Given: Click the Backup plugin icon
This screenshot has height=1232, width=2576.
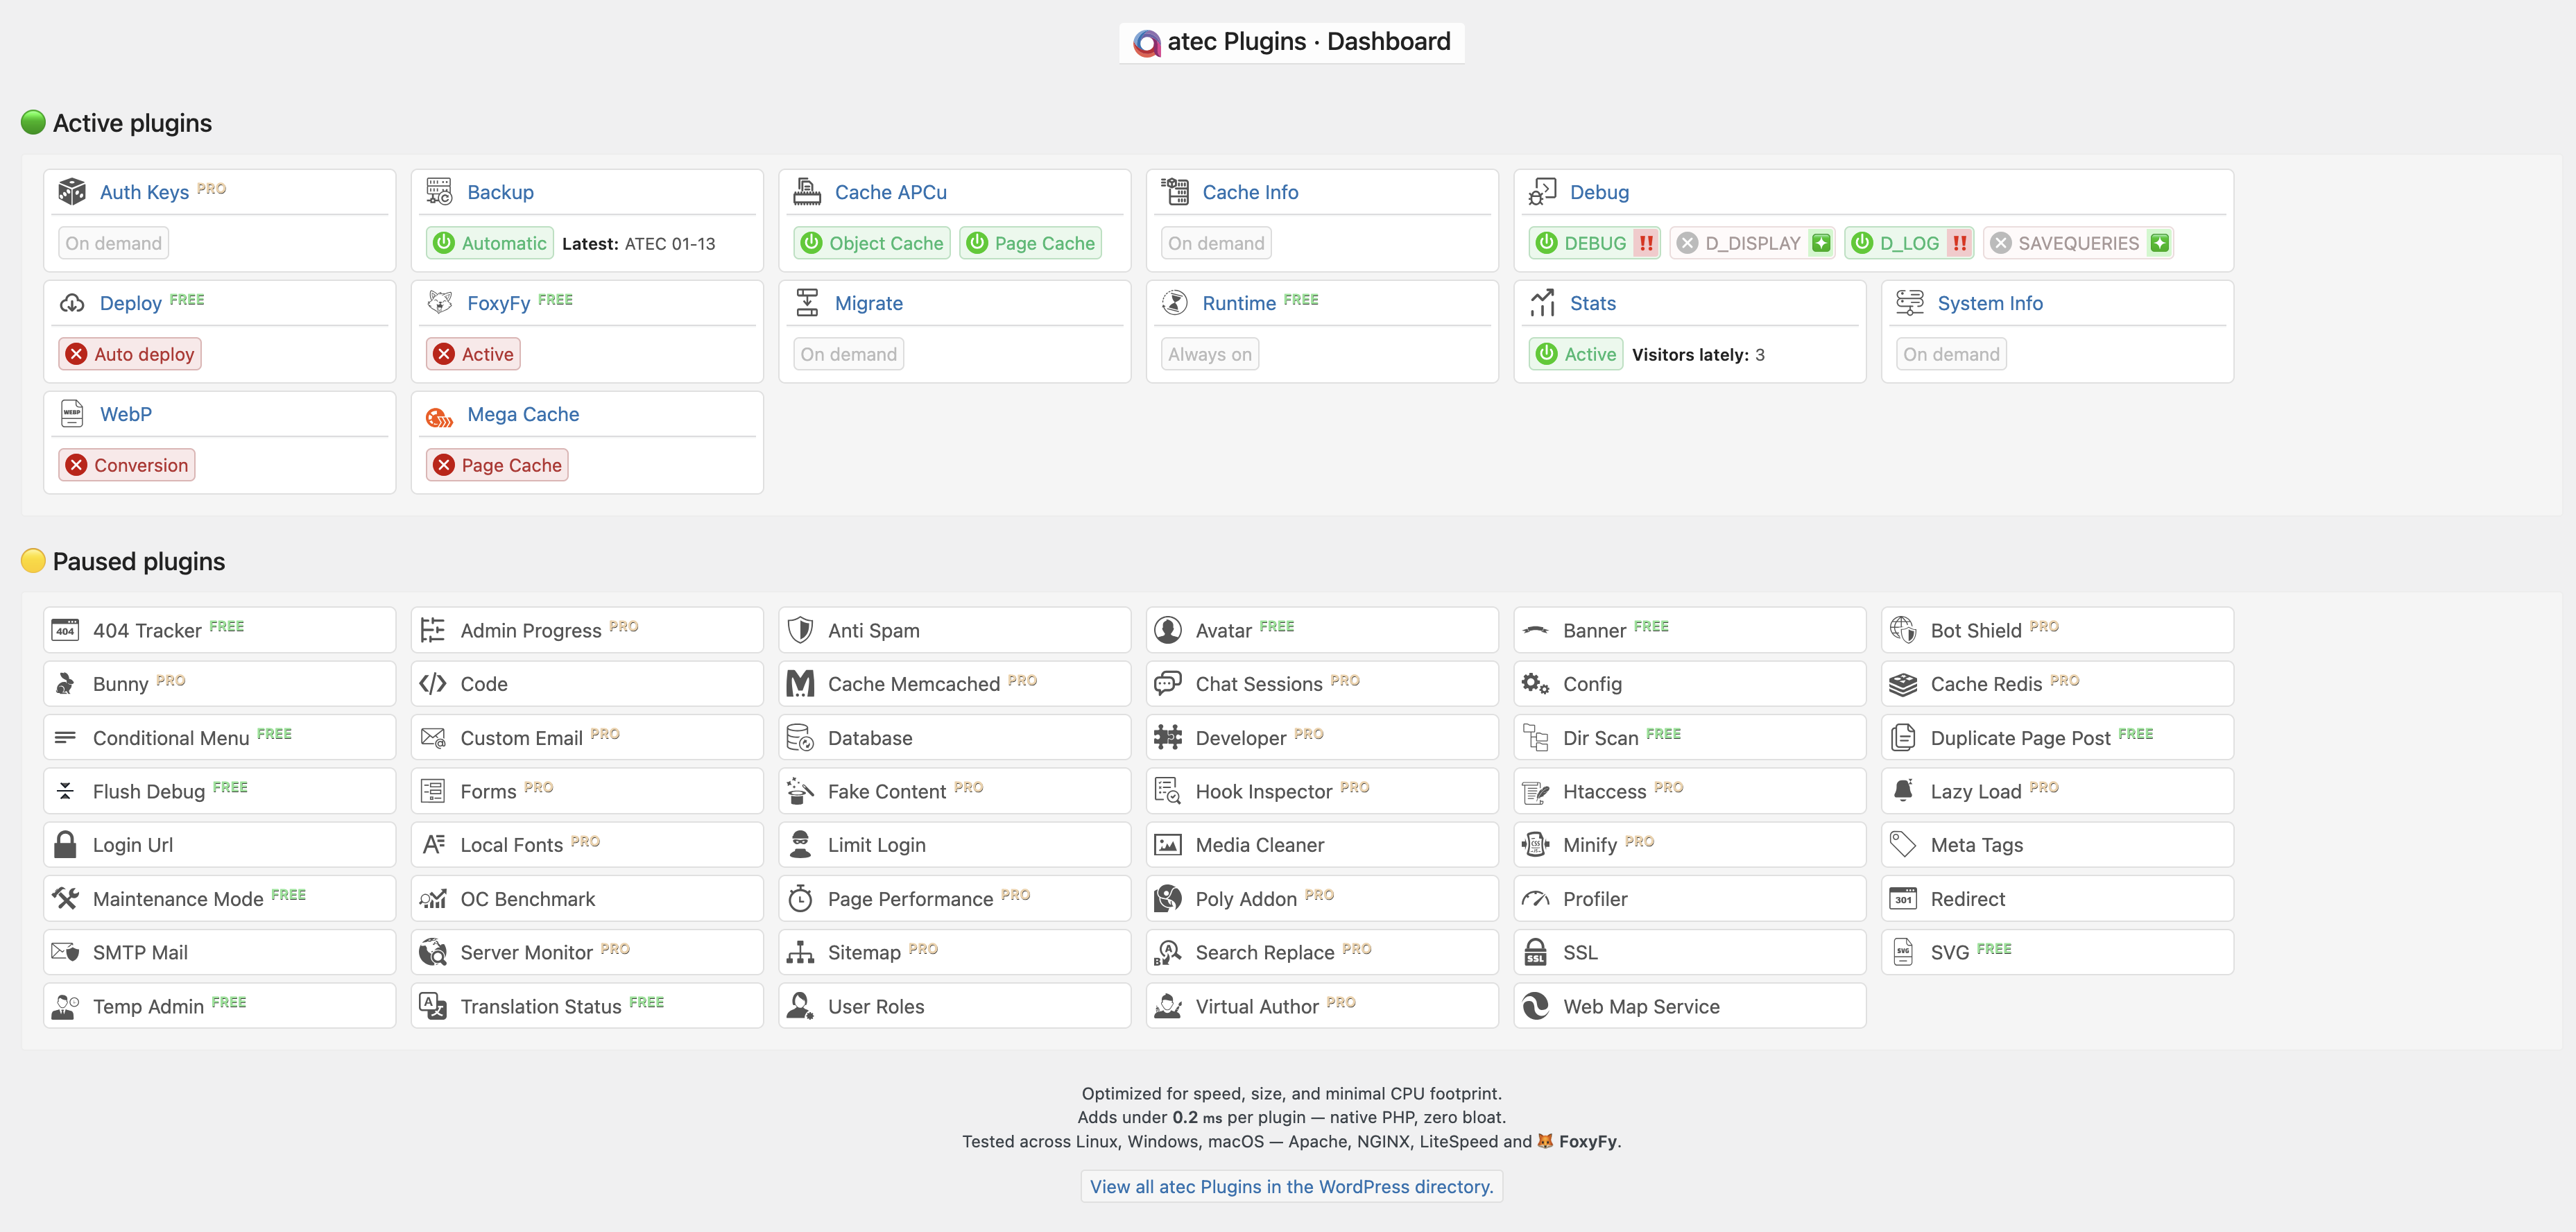Looking at the screenshot, I should (438, 191).
